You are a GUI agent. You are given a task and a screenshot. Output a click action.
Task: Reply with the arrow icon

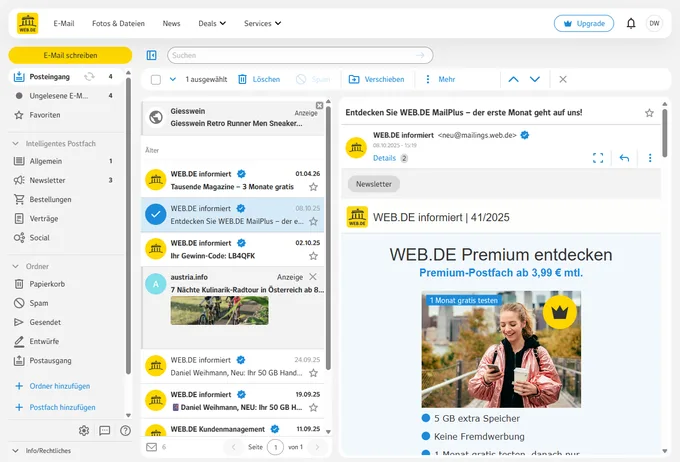[624, 158]
